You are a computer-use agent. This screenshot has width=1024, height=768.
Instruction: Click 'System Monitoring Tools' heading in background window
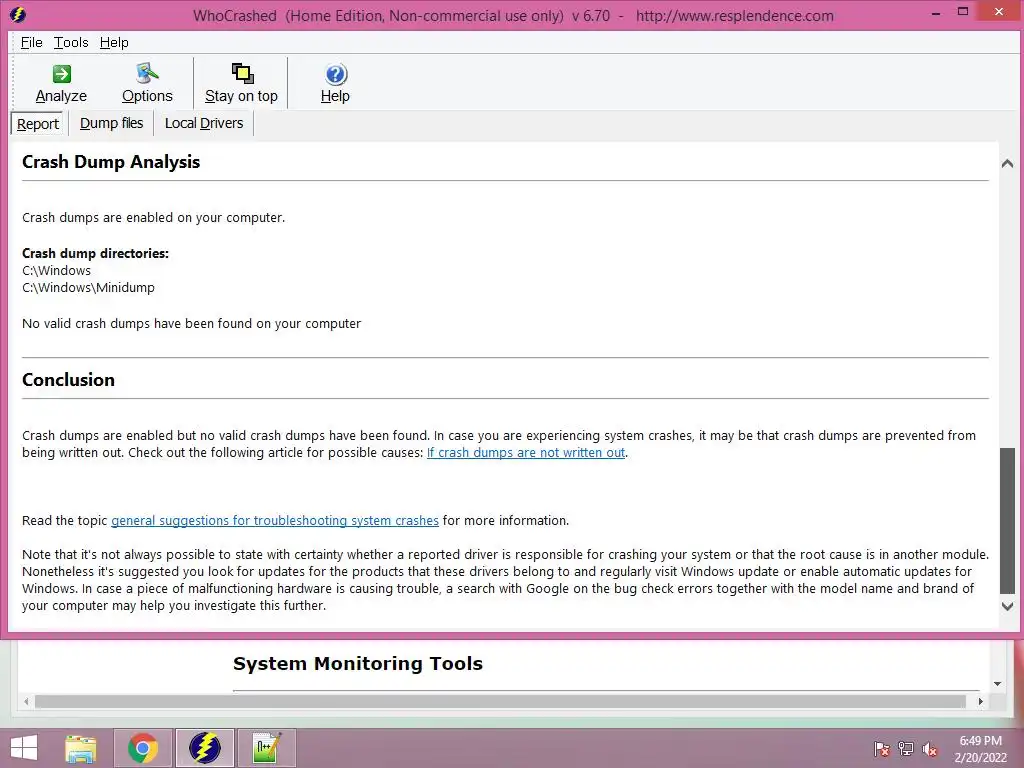tap(358, 664)
